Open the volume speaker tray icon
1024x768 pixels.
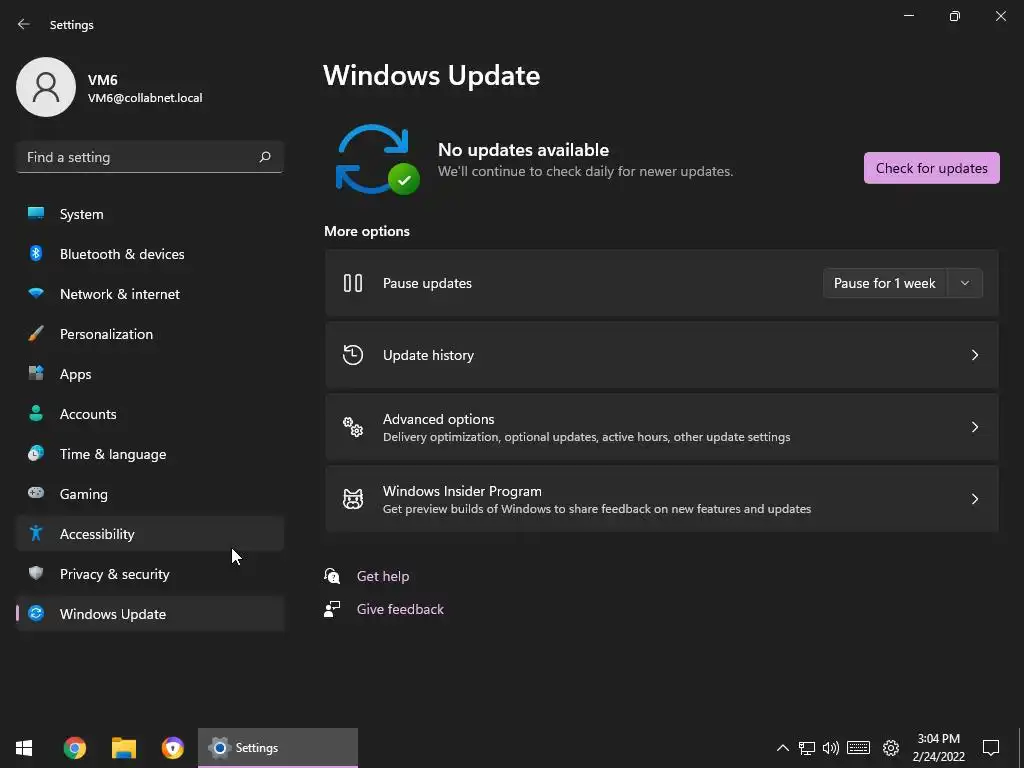(x=831, y=748)
